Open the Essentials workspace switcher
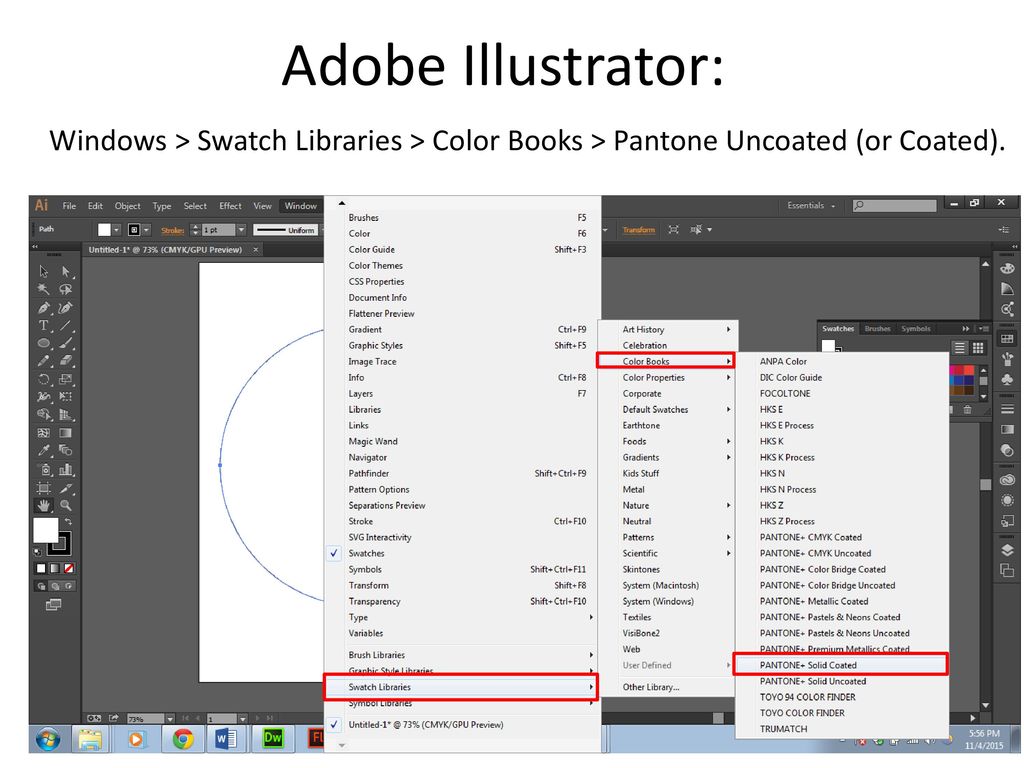 tap(810, 206)
